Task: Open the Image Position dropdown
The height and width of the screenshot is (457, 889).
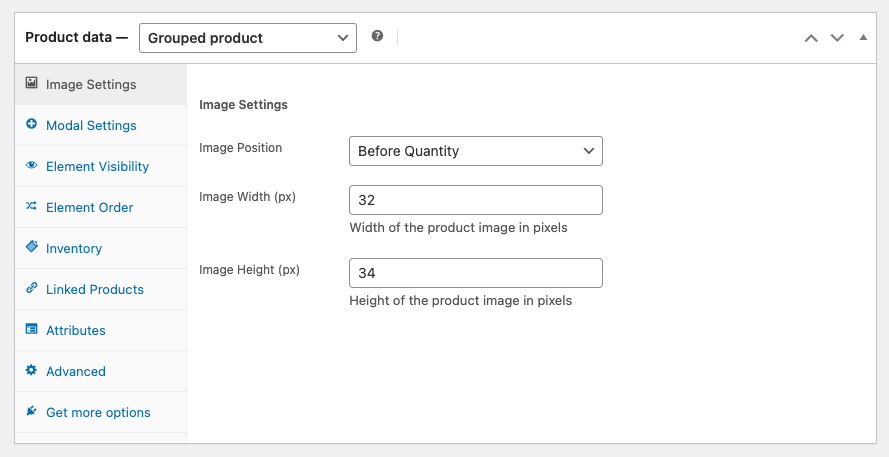Action: [475, 151]
